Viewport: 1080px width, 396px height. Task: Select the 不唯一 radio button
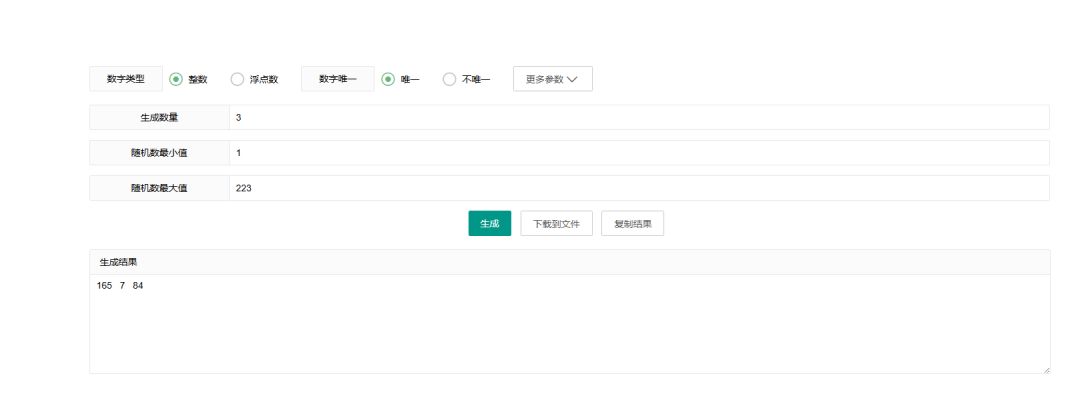pos(449,79)
